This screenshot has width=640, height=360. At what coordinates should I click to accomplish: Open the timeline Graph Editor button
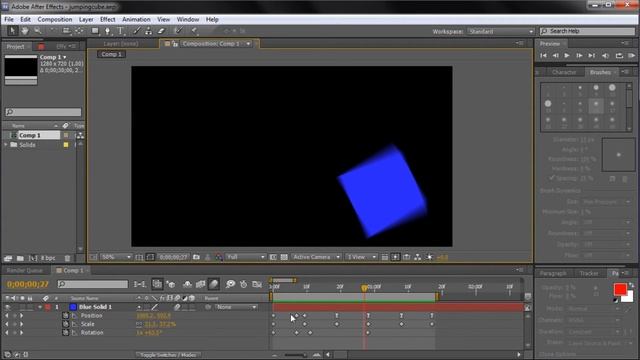point(257,284)
